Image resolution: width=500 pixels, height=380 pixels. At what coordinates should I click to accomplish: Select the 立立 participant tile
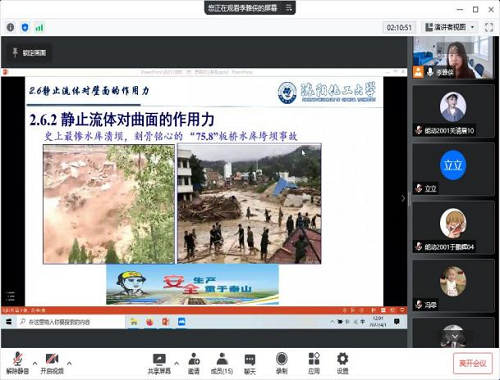pos(453,169)
